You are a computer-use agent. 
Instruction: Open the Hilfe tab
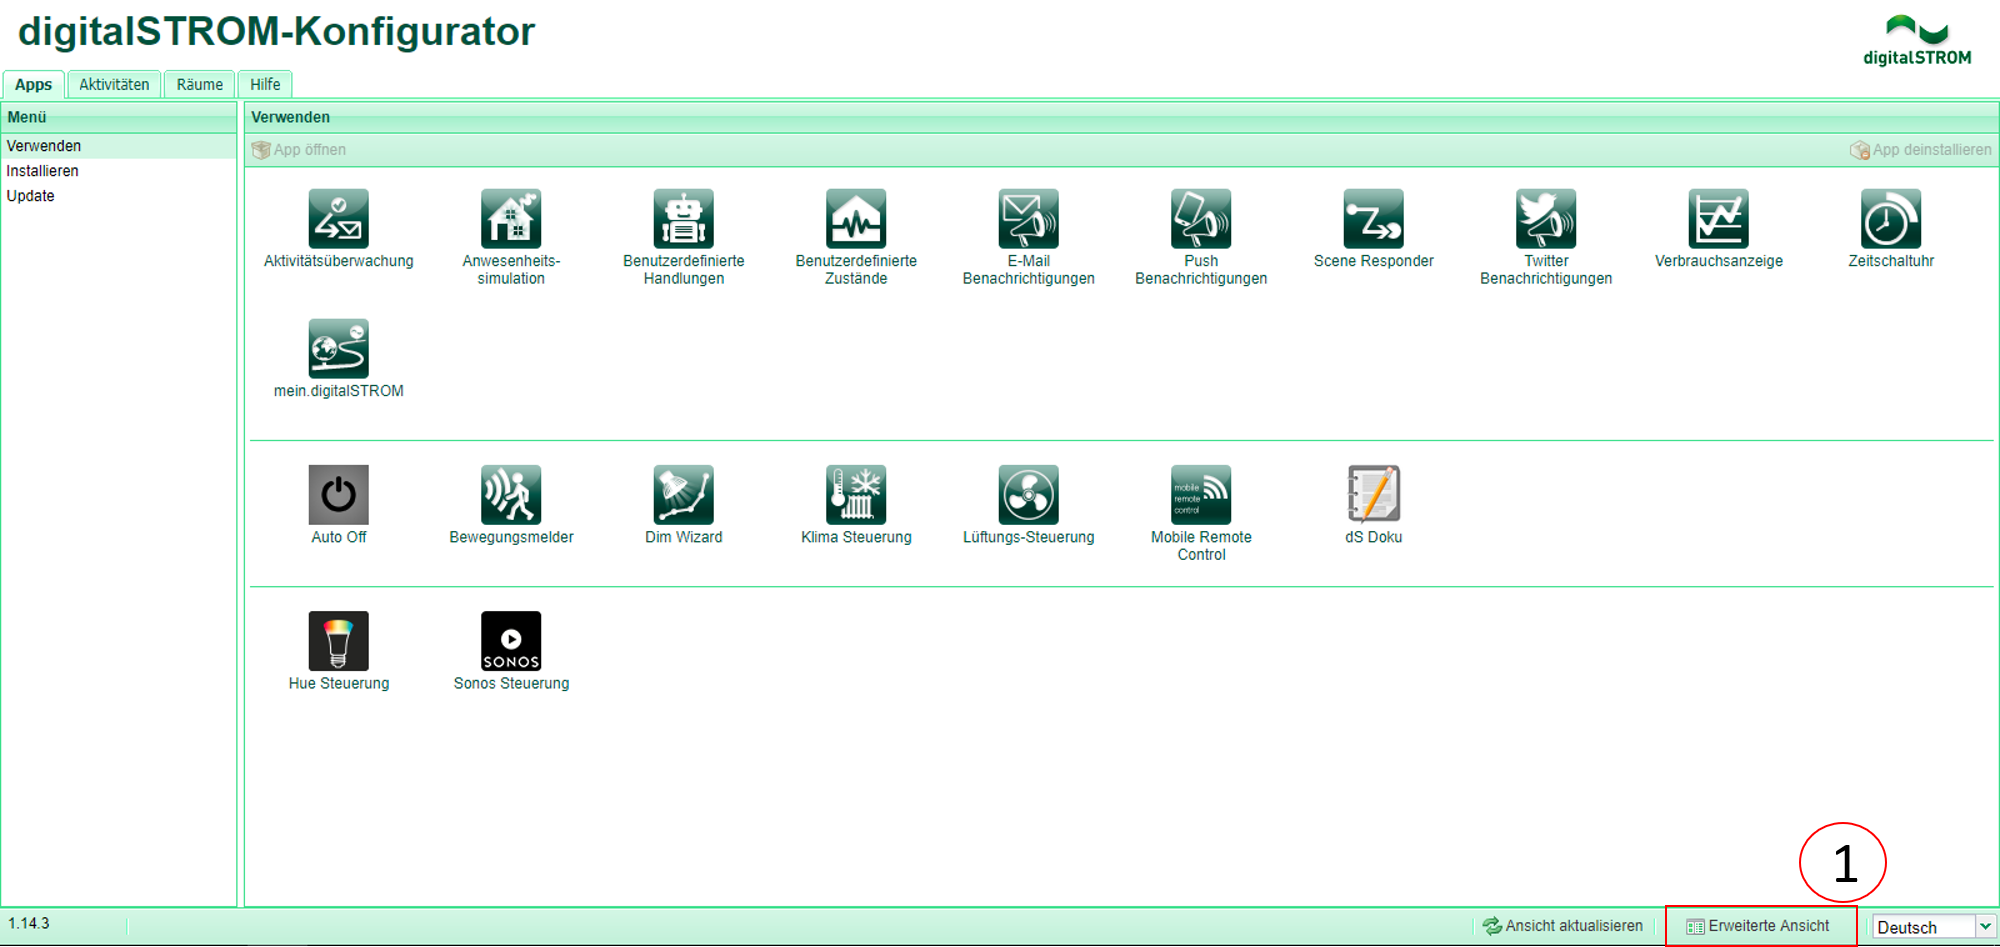coord(265,85)
